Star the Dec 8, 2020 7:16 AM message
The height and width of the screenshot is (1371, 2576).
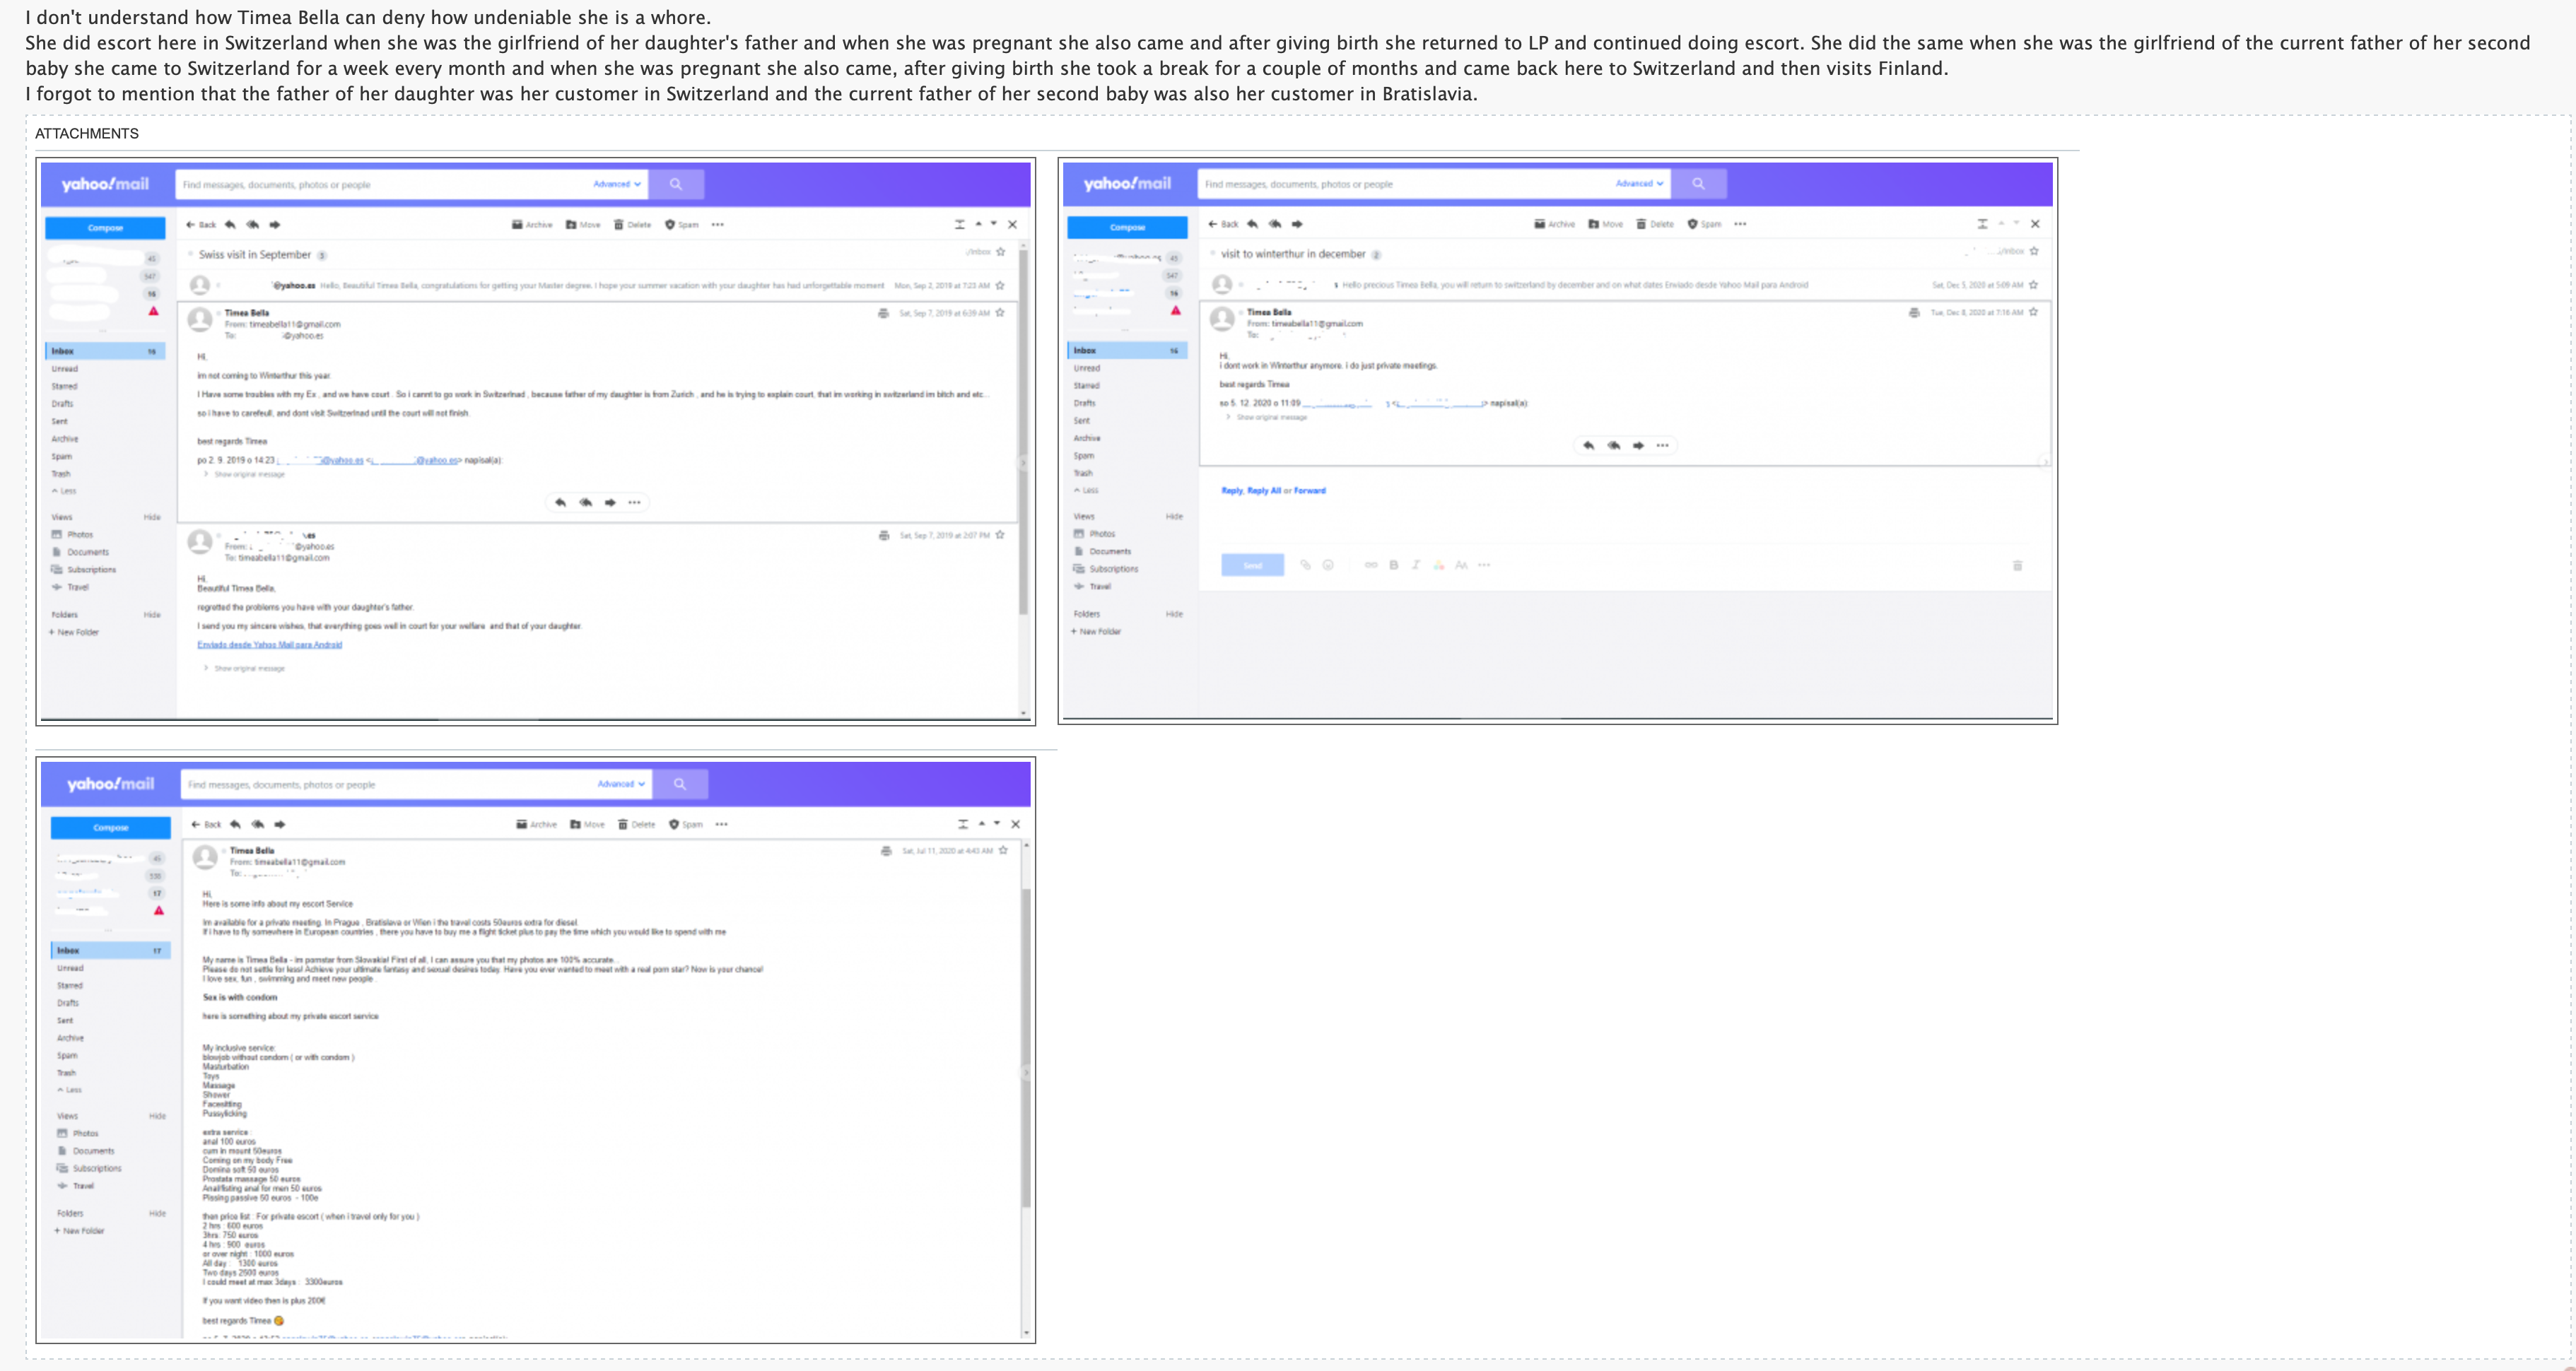(x=2033, y=312)
